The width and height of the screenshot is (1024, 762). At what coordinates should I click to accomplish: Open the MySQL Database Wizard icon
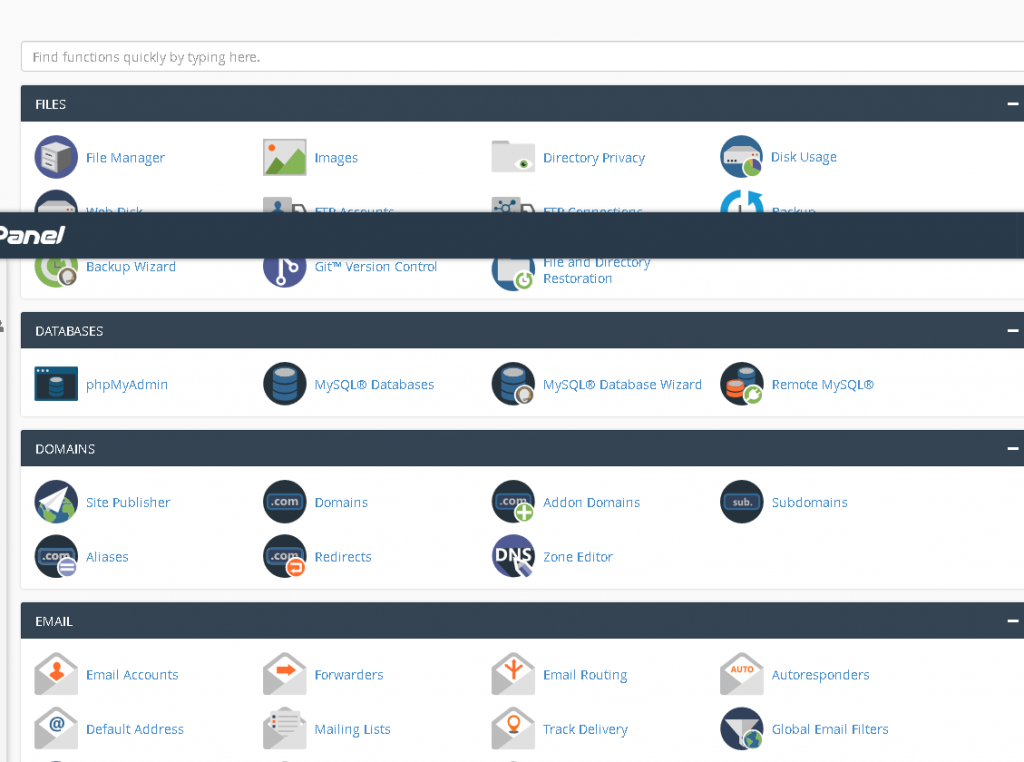513,384
